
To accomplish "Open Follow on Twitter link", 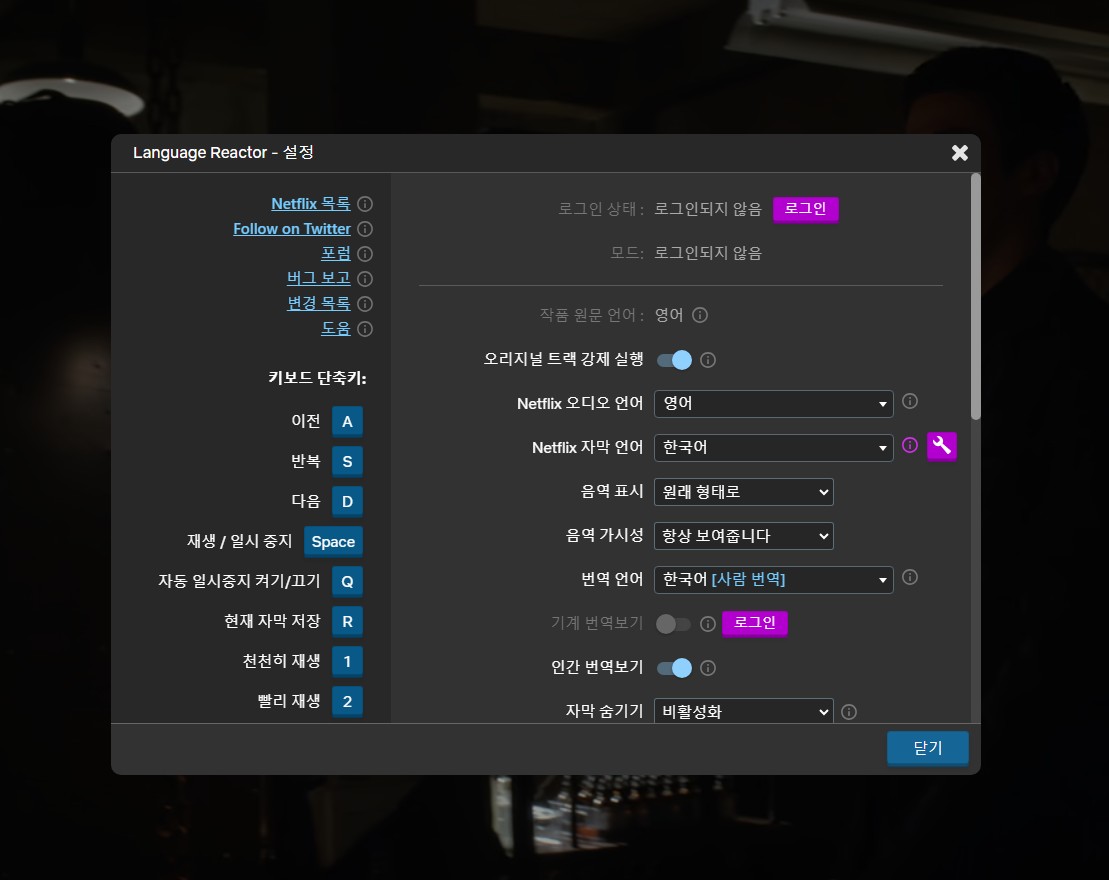I will (x=291, y=228).
